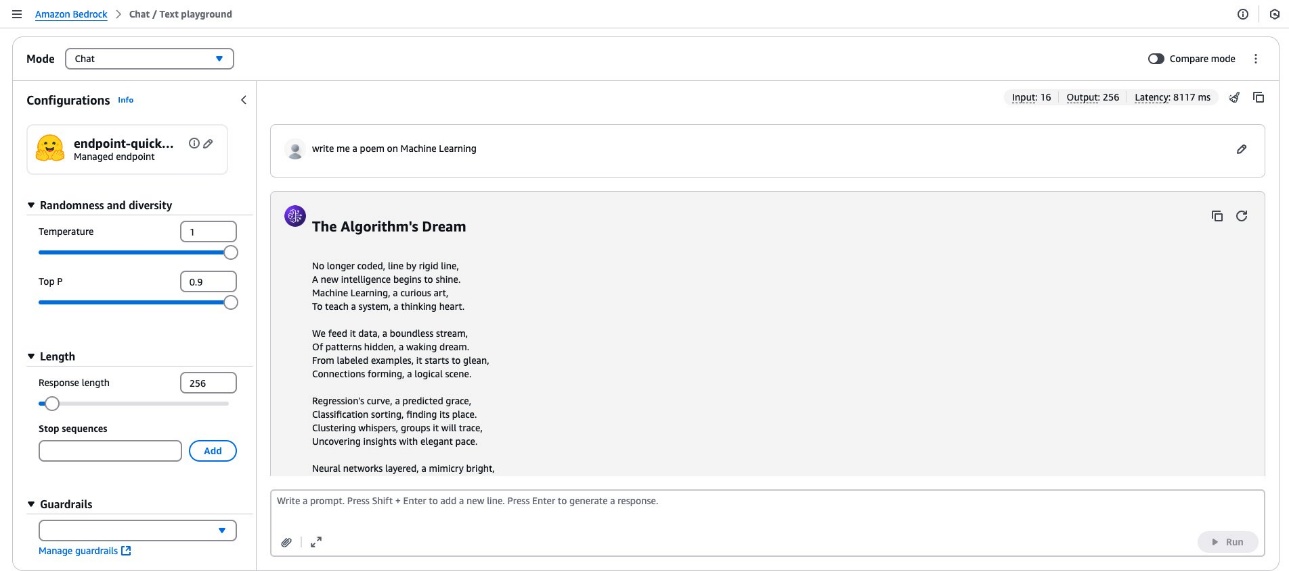Screen dimensions: 1289x571
Task: Regenerate the response with refresh icon
Action: pyautogui.click(x=1242, y=216)
